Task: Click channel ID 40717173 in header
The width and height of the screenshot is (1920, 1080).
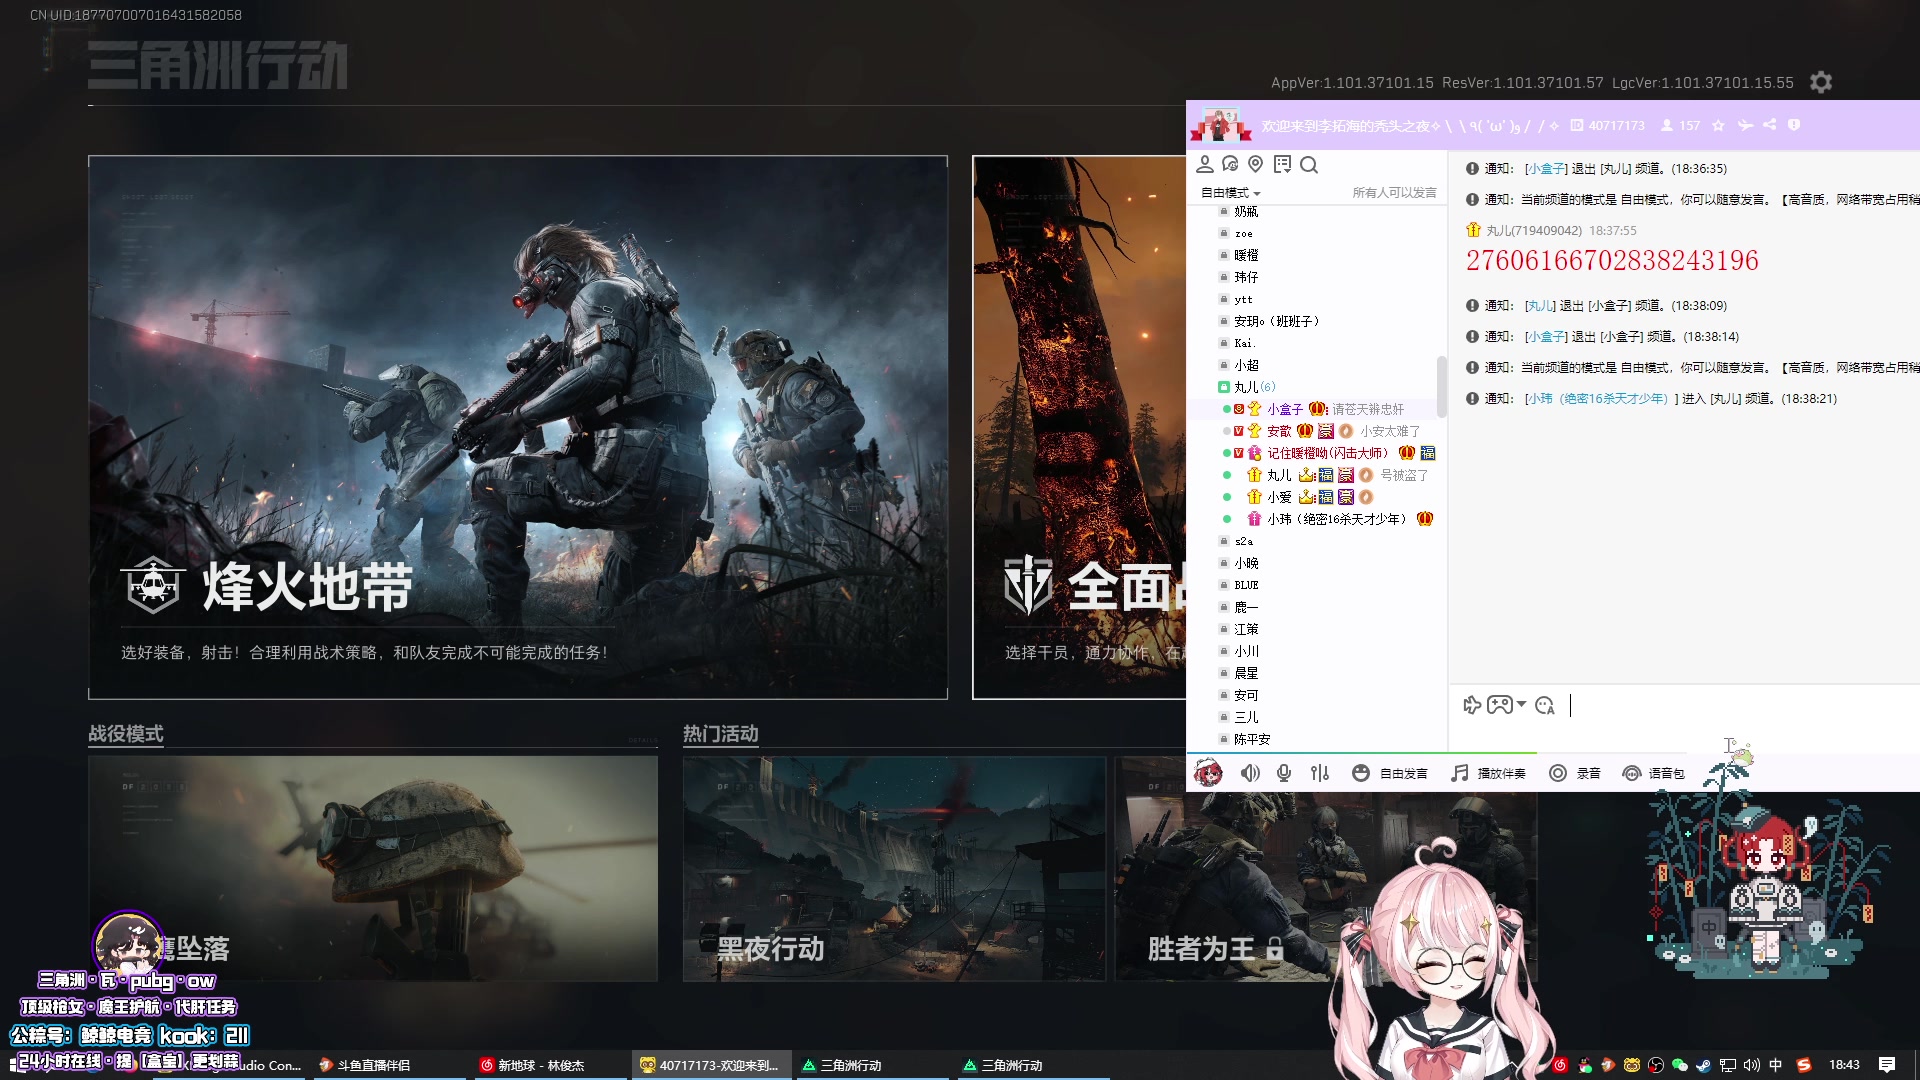Action: pos(1608,125)
